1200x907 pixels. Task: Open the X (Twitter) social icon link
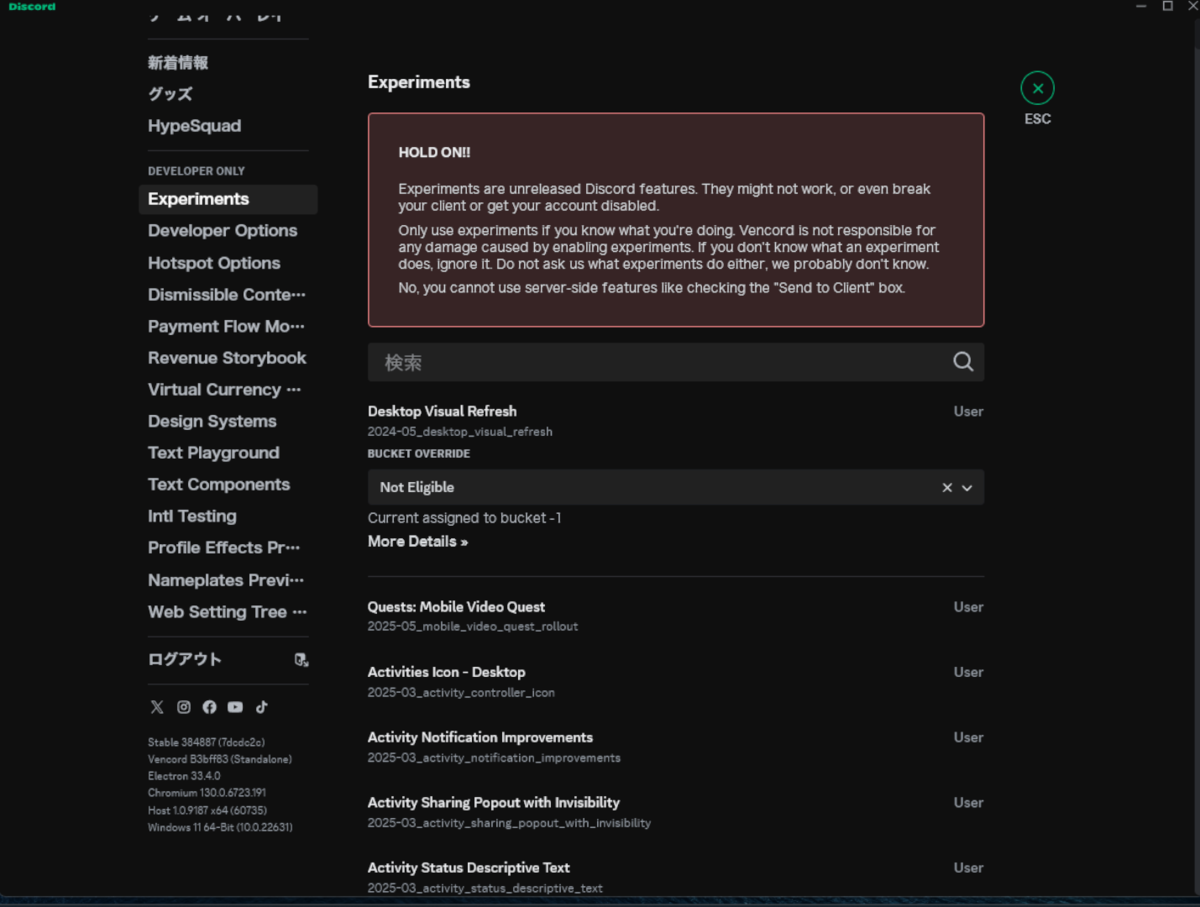(x=157, y=707)
